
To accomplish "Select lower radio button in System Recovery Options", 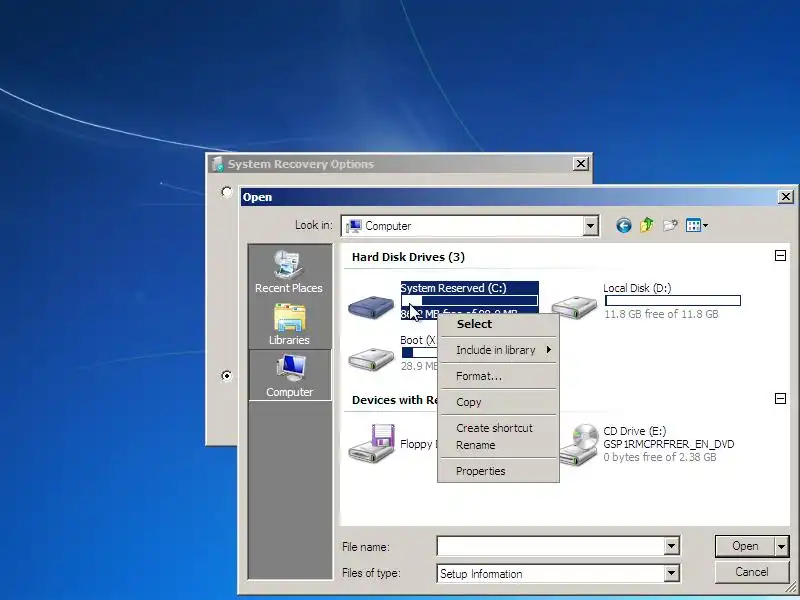I will point(227,376).
